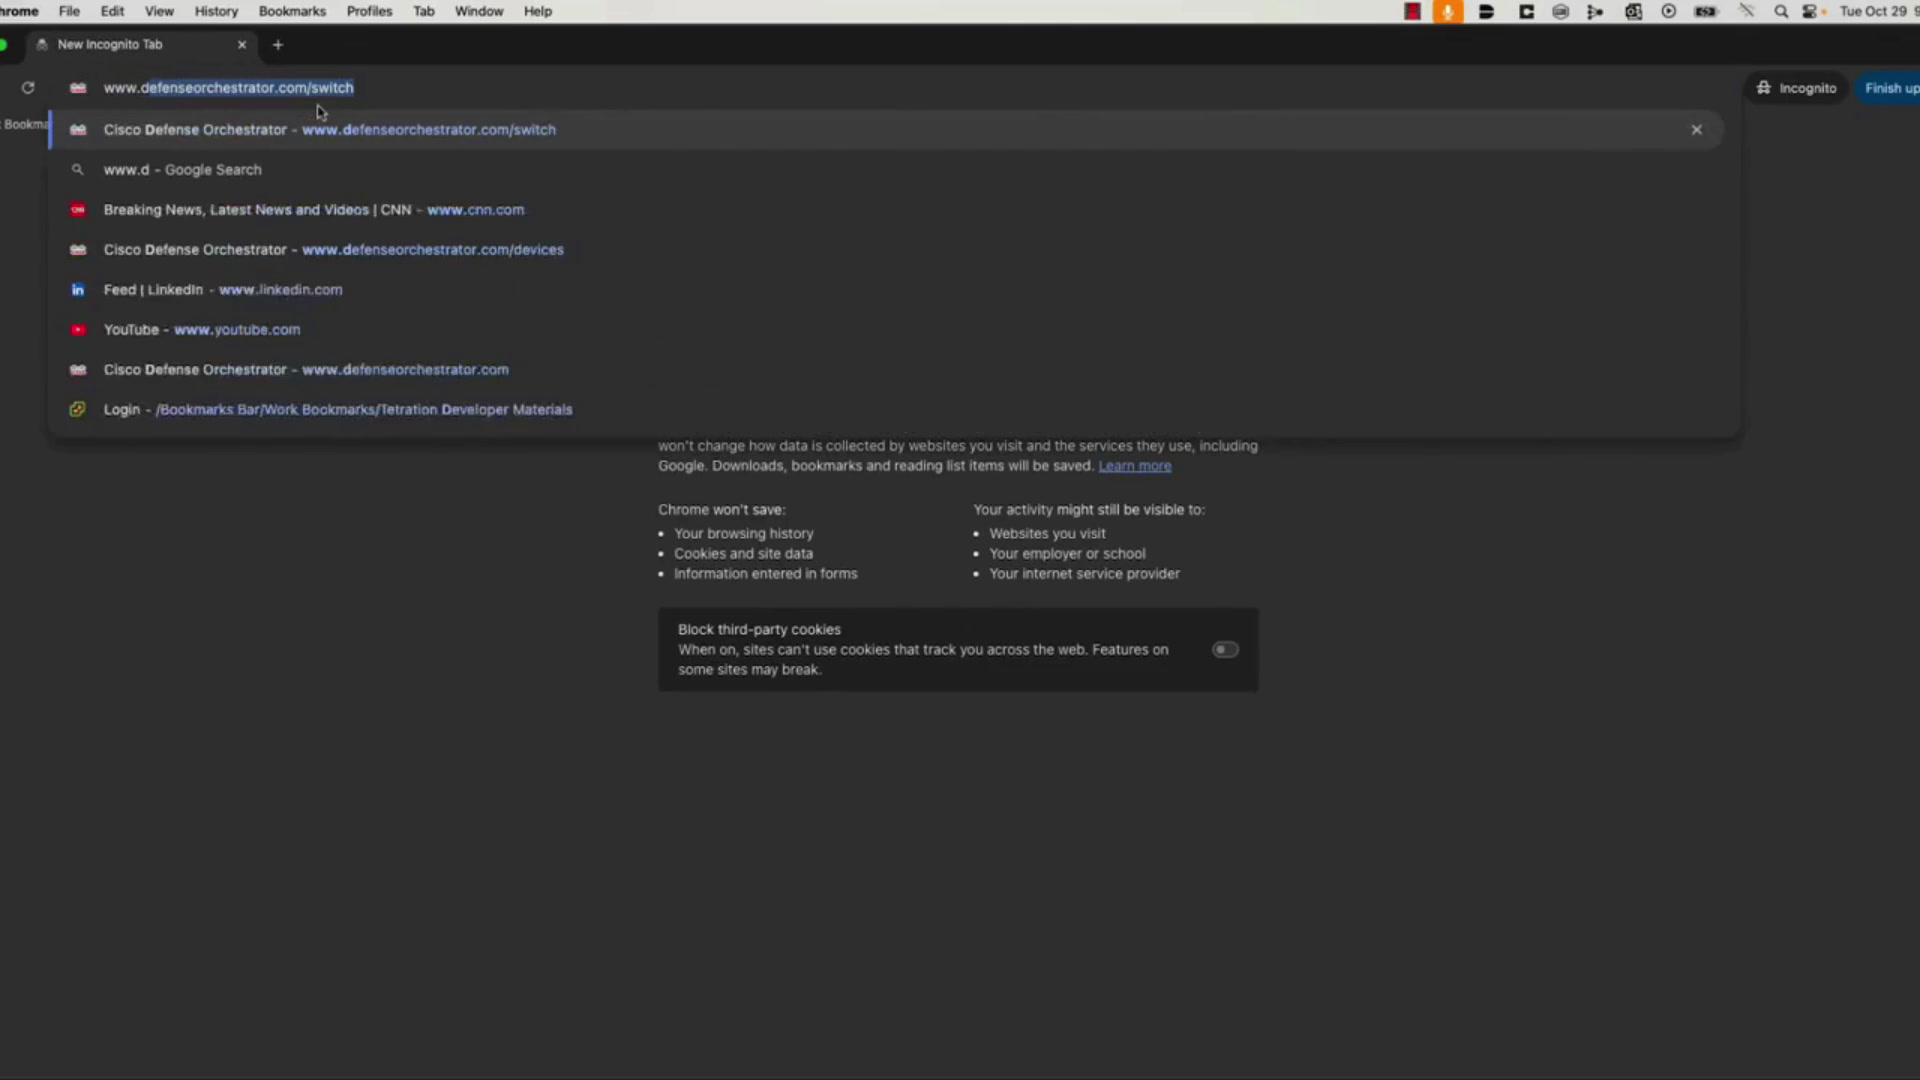Choose the www.d Google Search suggestion
Viewport: 1920px width, 1080px height.
click(885, 170)
